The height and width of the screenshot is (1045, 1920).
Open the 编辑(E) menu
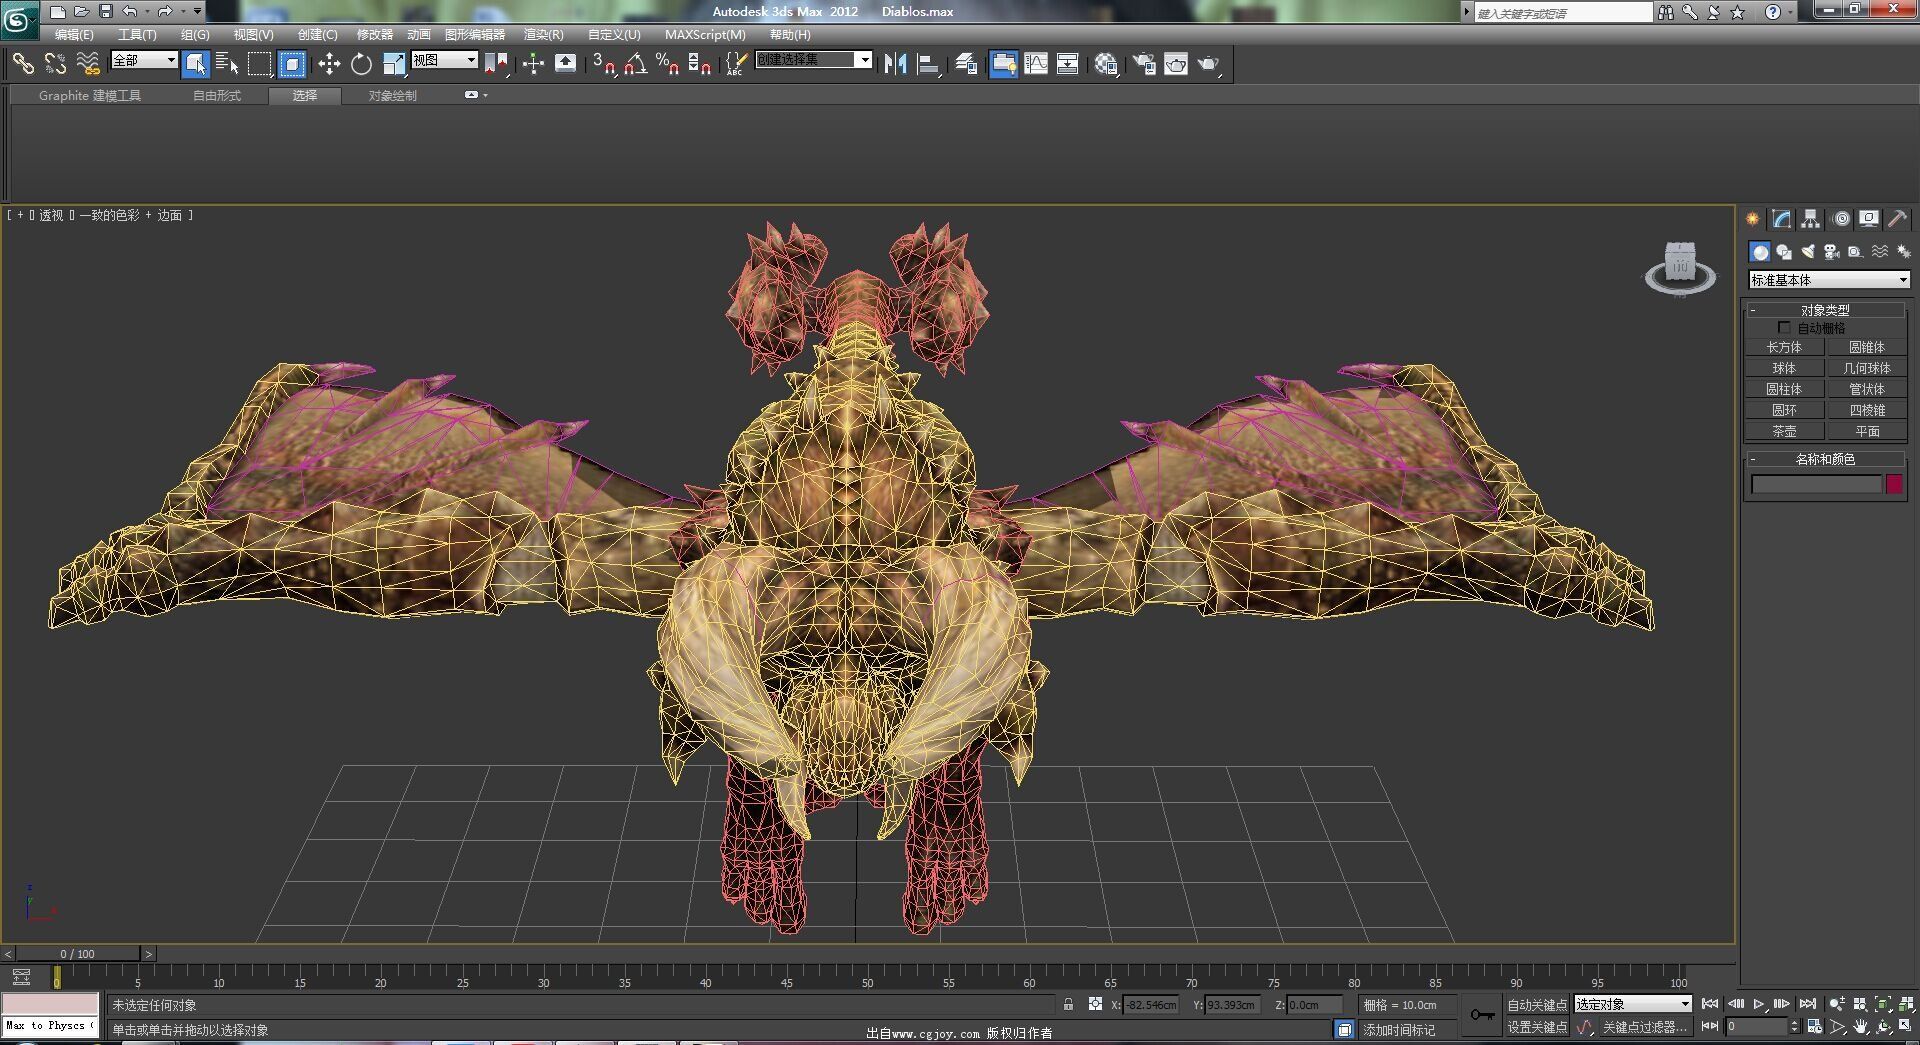(74, 34)
